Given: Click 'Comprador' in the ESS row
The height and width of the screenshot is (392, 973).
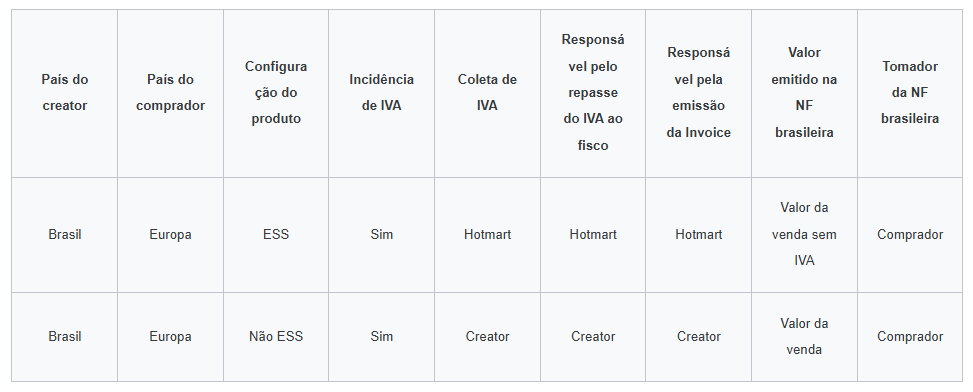Looking at the screenshot, I should [x=910, y=234].
